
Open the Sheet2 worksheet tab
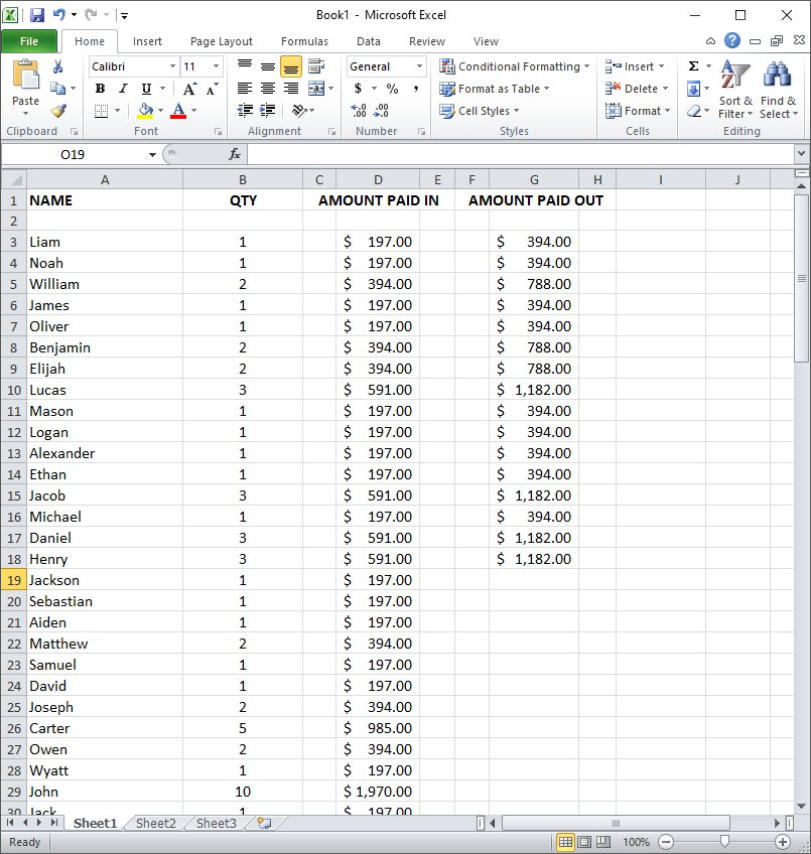(x=156, y=823)
